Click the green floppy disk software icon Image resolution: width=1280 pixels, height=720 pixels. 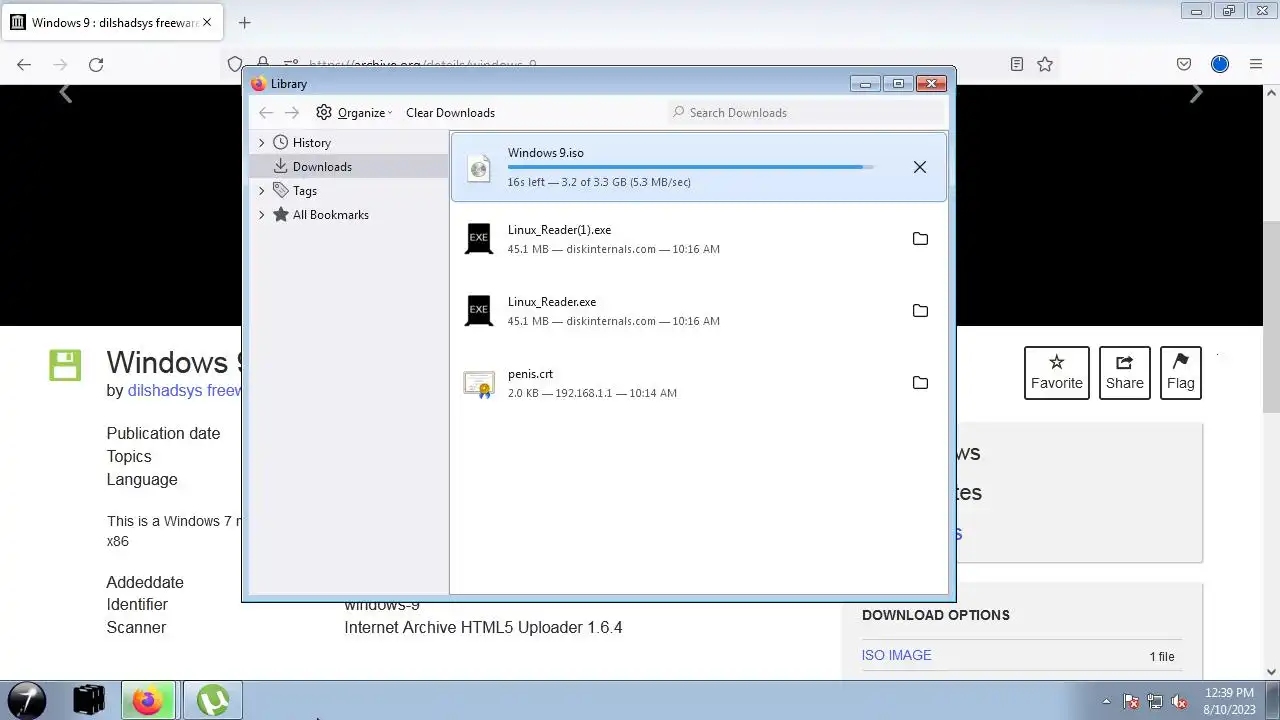65,365
